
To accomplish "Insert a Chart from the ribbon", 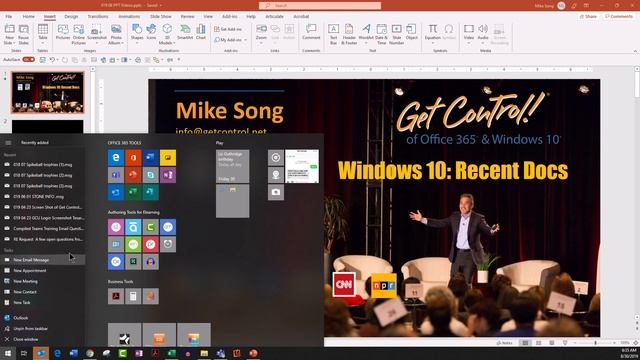I will [200, 33].
